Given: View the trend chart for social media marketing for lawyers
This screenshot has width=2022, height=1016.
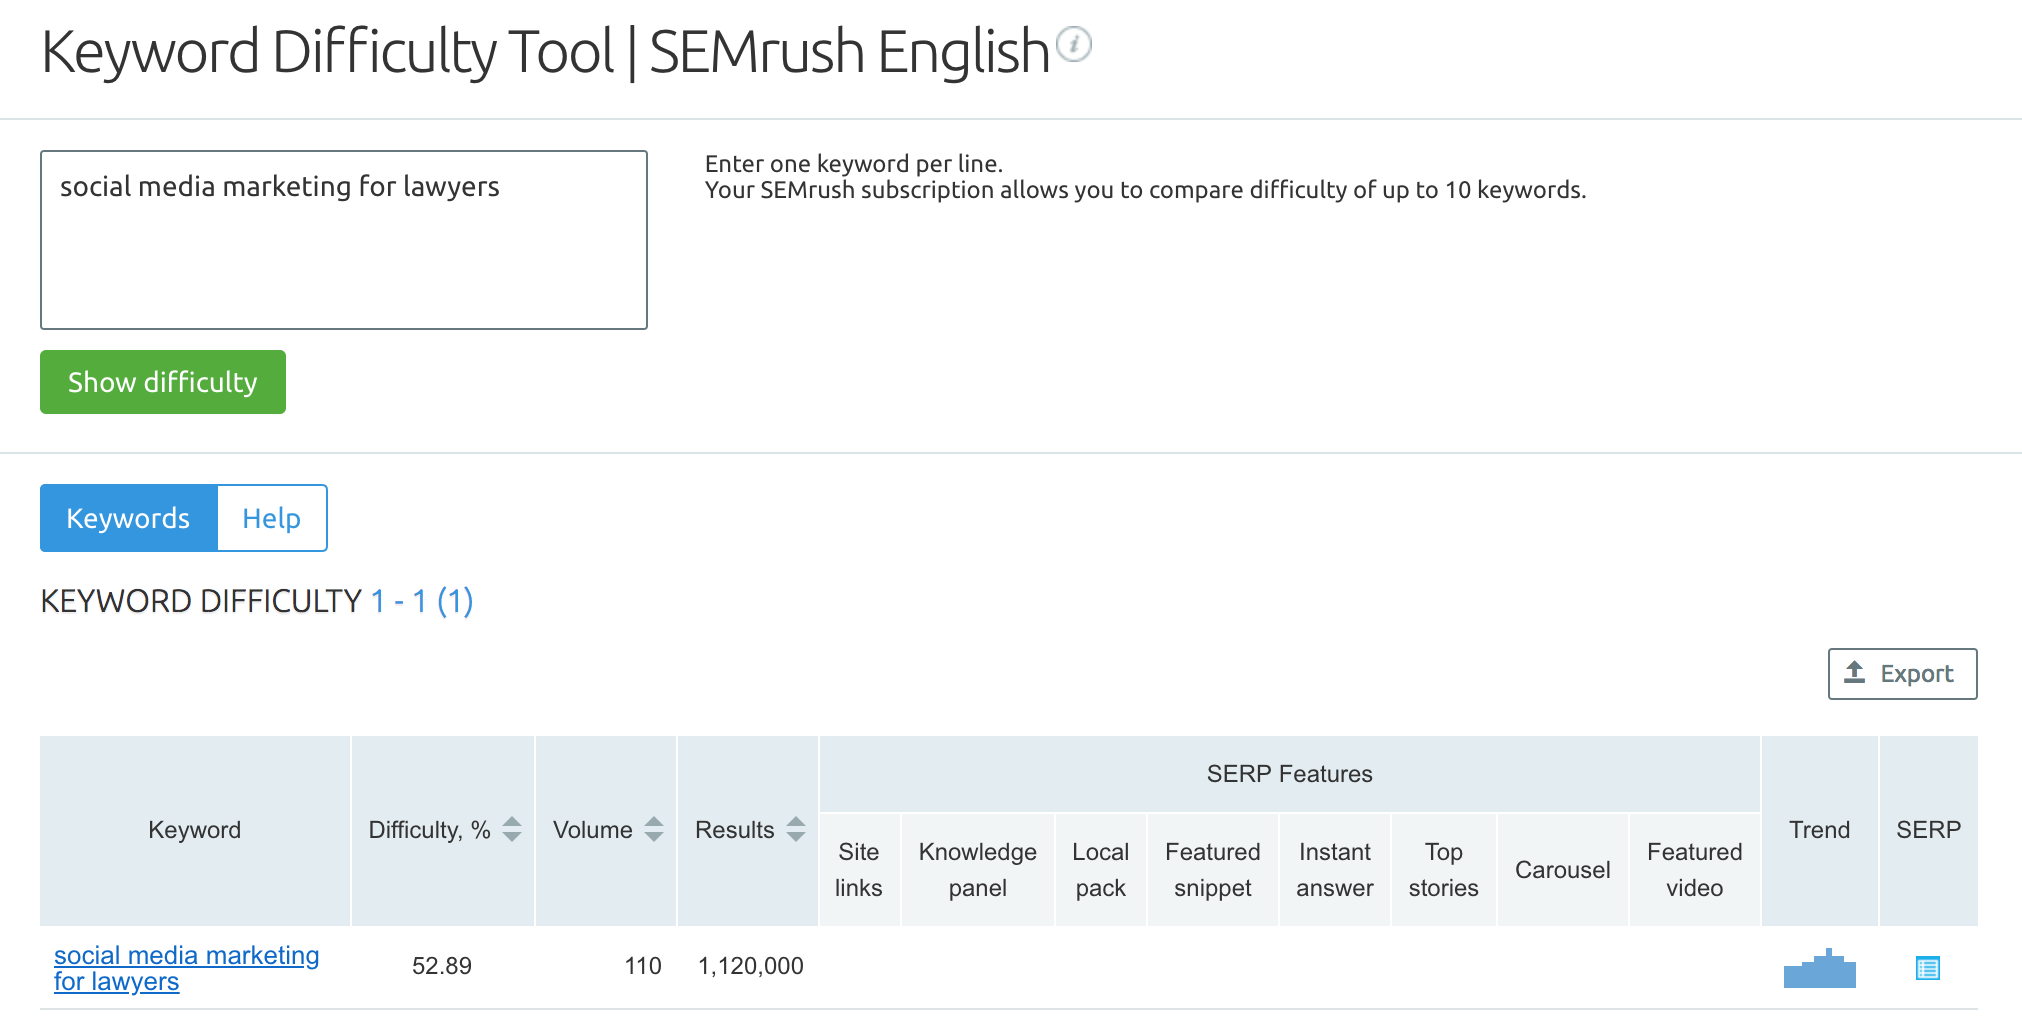Looking at the screenshot, I should pyautogui.click(x=1819, y=968).
